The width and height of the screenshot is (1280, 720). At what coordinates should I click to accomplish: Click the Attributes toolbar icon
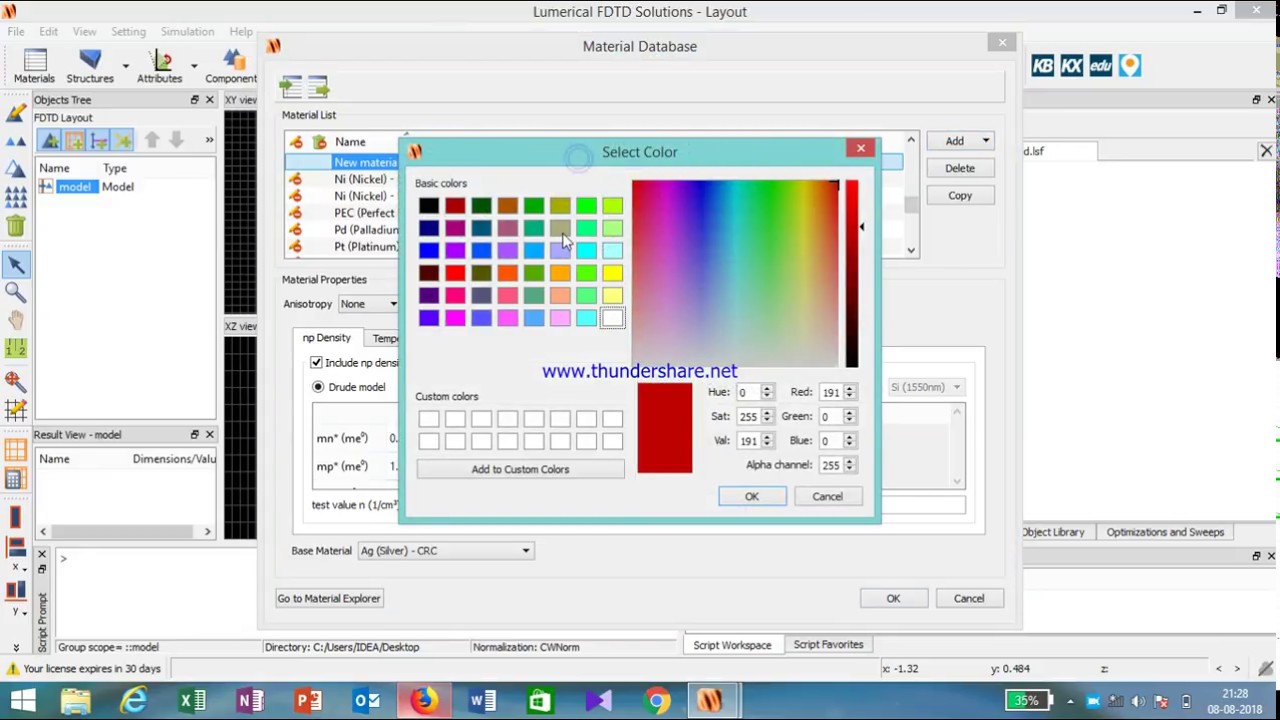[160, 66]
